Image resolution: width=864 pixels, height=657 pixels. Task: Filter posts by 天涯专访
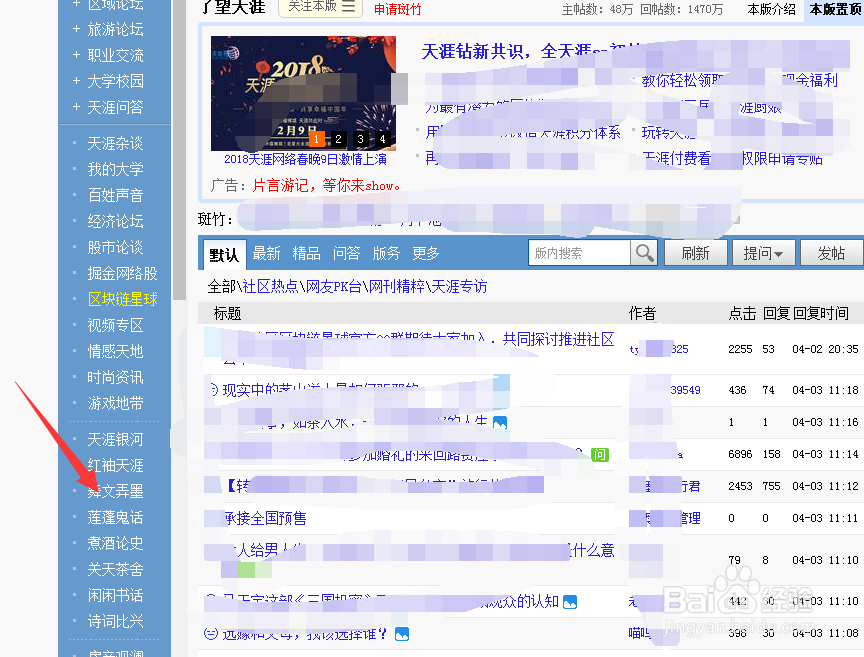coord(459,287)
